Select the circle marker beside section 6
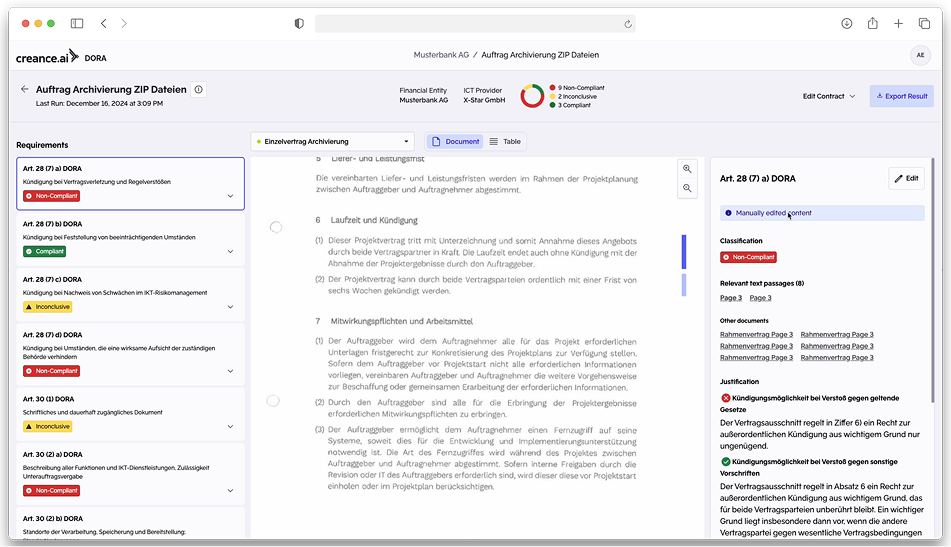 [276, 227]
